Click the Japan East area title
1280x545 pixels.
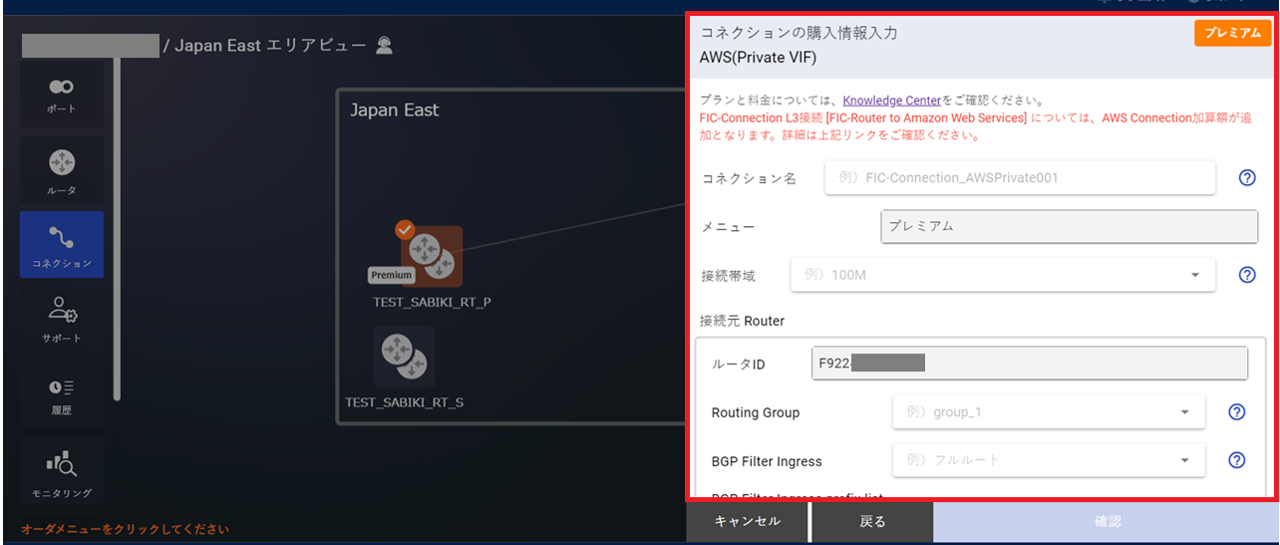click(x=394, y=110)
